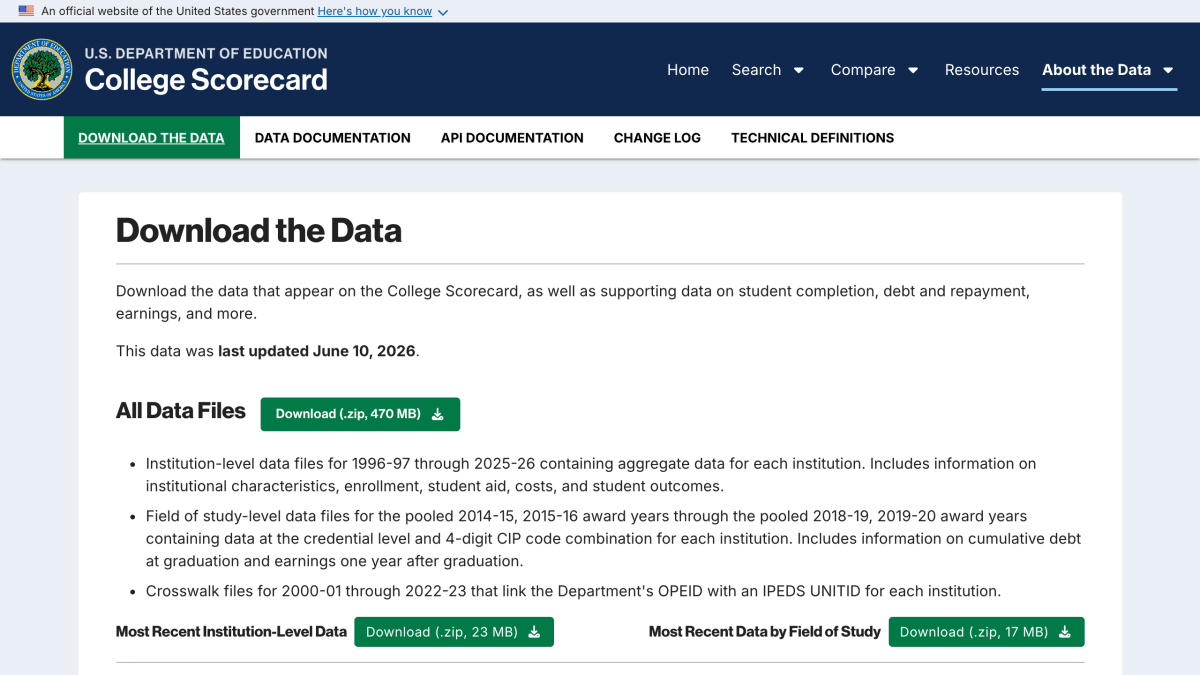Click the Field of study-level data bullet text
Image resolution: width=1200 pixels, height=675 pixels.
click(x=613, y=538)
